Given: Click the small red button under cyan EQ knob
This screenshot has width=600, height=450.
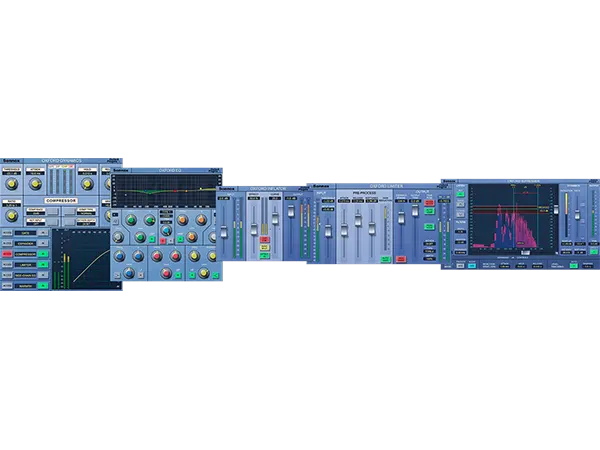Looking at the screenshot, I should click(x=163, y=241).
